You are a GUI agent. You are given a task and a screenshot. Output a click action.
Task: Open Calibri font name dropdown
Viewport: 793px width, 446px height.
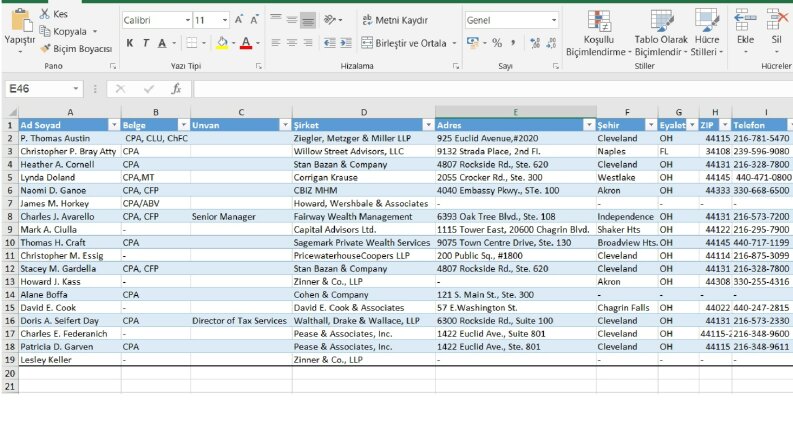click(187, 20)
